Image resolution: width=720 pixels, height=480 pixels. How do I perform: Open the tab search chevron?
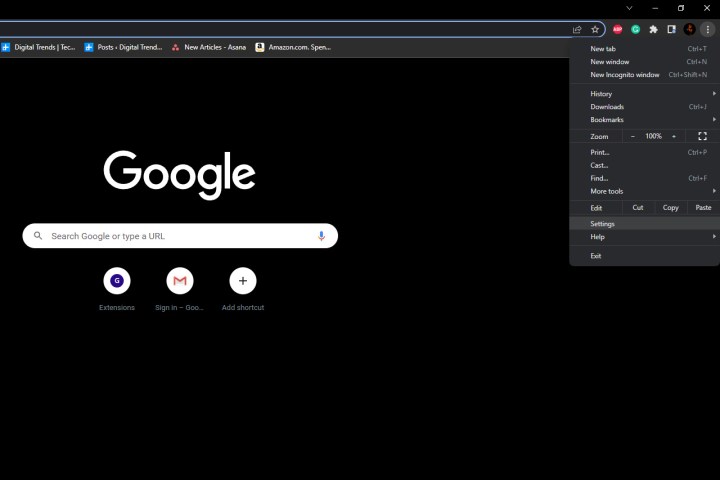point(630,8)
